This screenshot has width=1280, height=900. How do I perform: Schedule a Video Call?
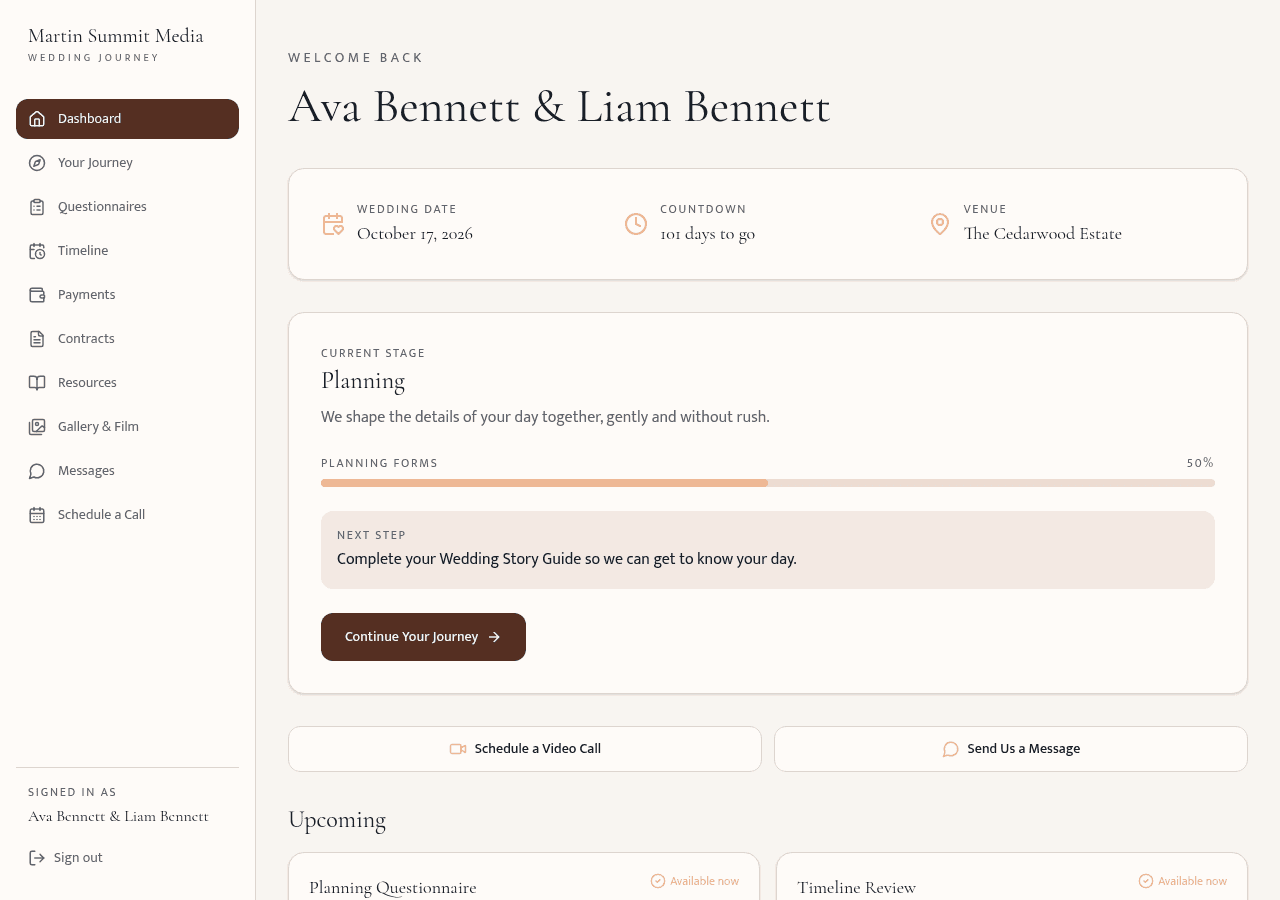[525, 749]
